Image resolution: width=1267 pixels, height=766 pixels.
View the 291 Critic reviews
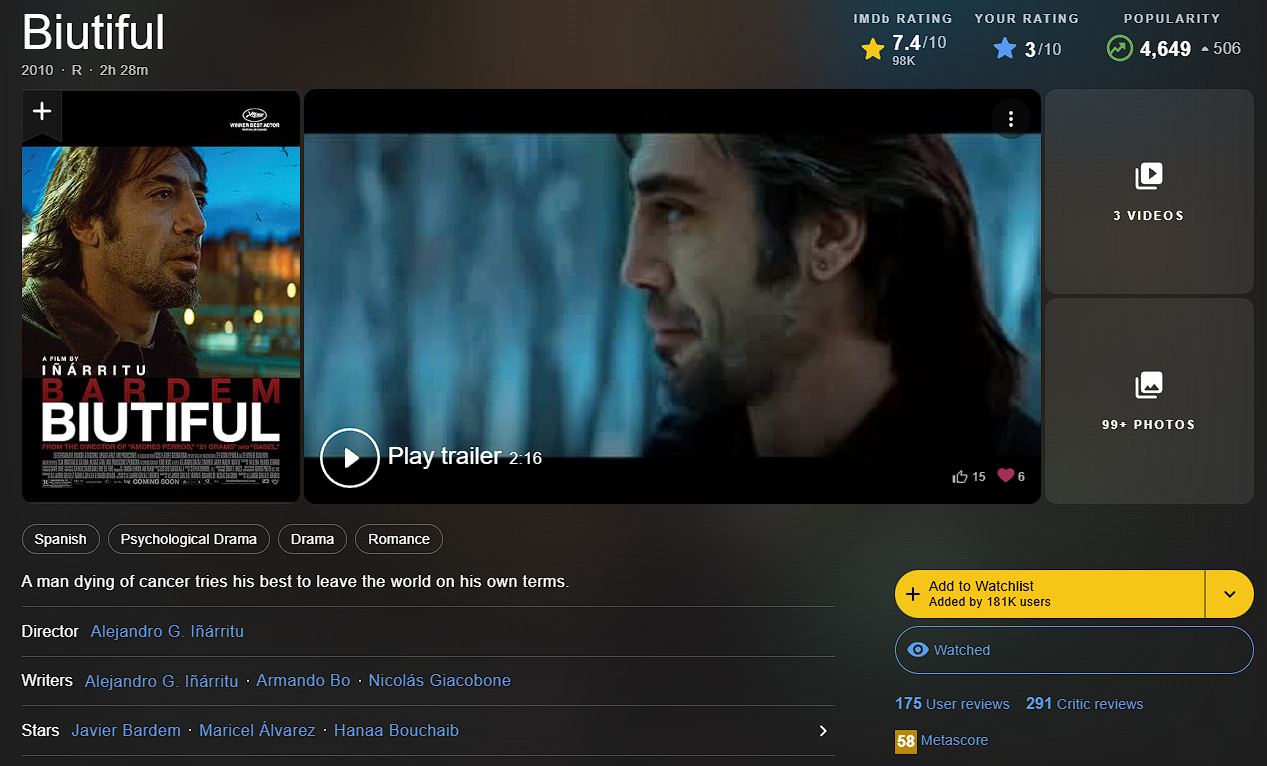(1084, 704)
